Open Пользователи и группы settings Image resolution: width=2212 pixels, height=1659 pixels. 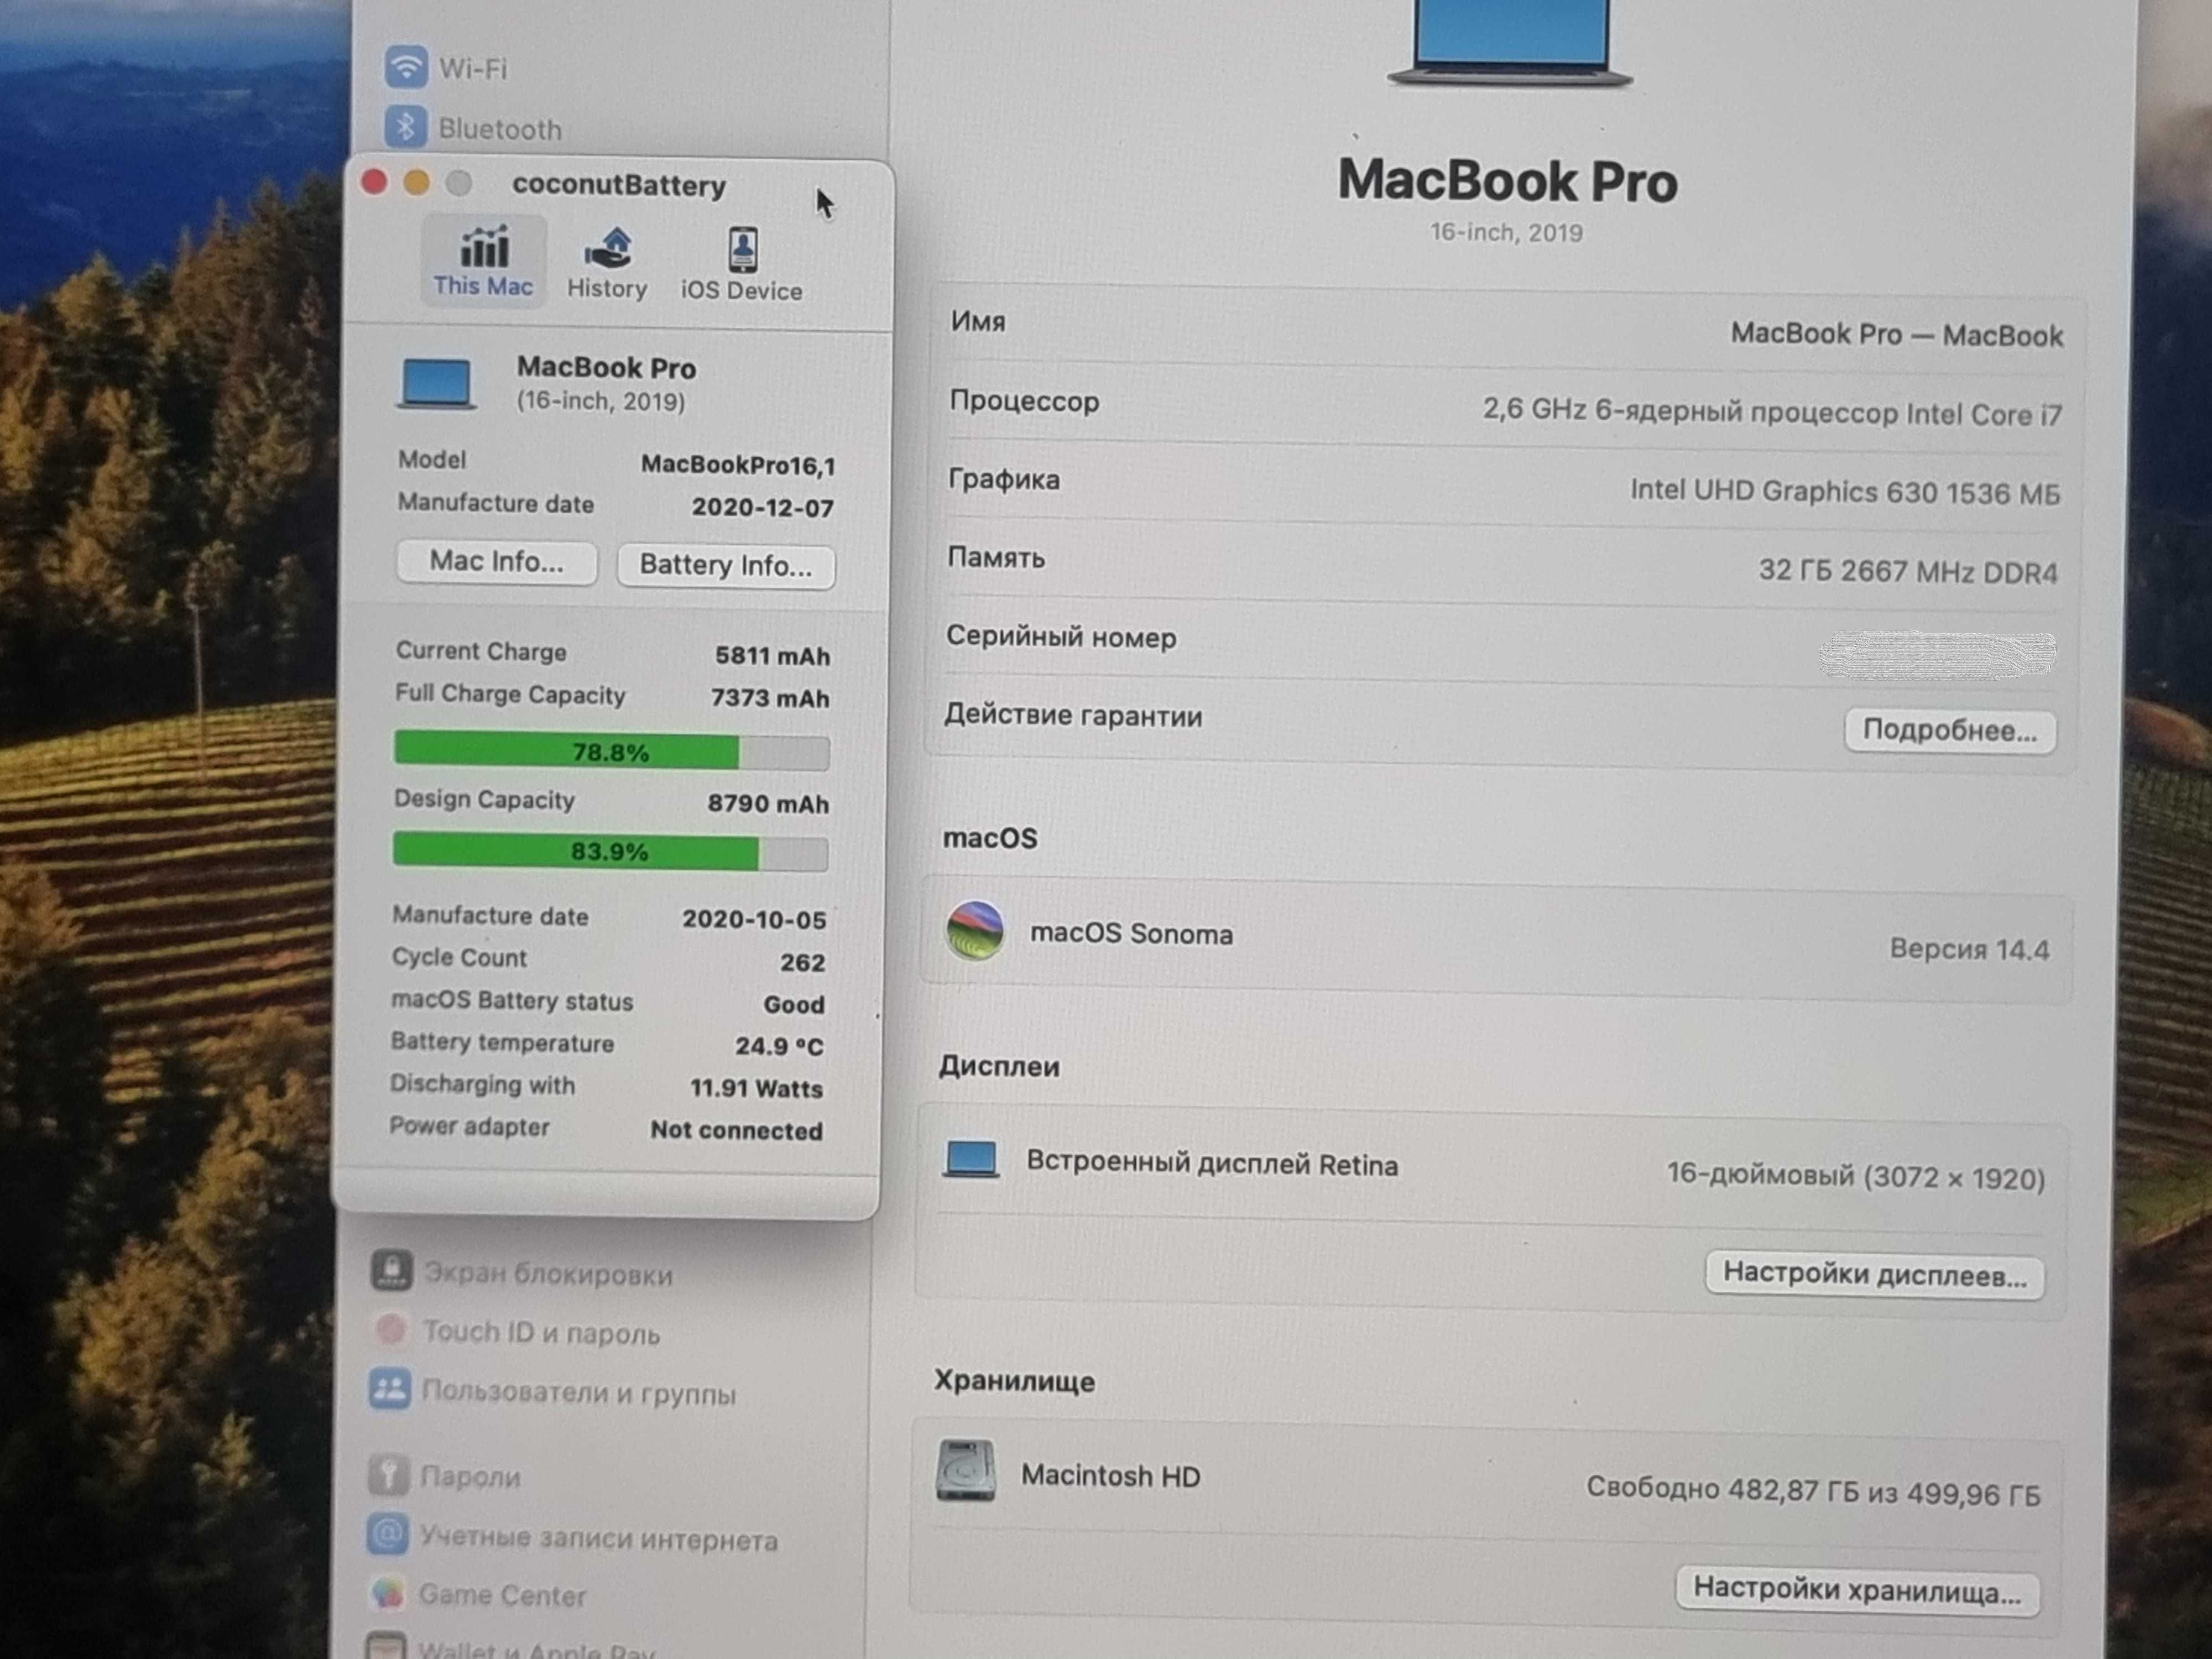pyautogui.click(x=553, y=1392)
